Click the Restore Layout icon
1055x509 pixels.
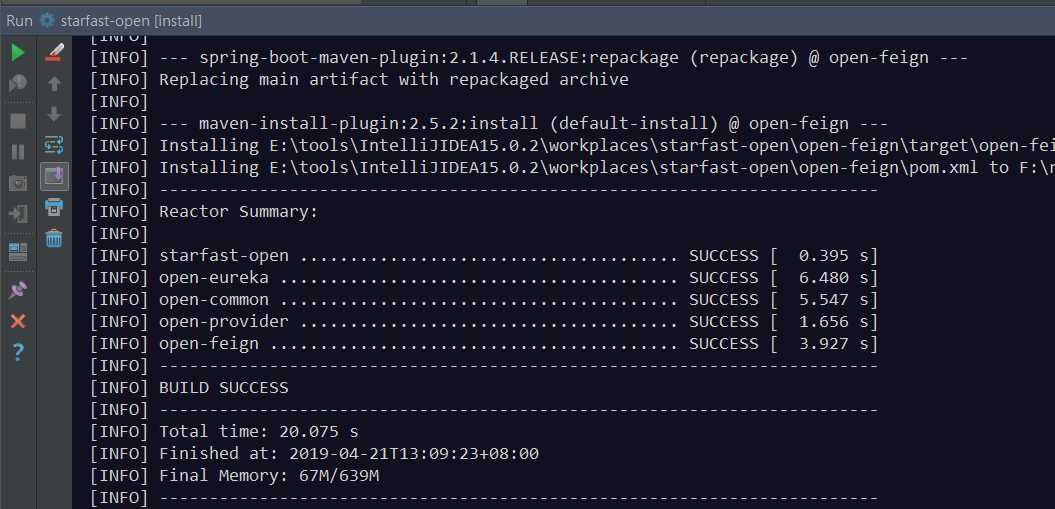[x=18, y=250]
